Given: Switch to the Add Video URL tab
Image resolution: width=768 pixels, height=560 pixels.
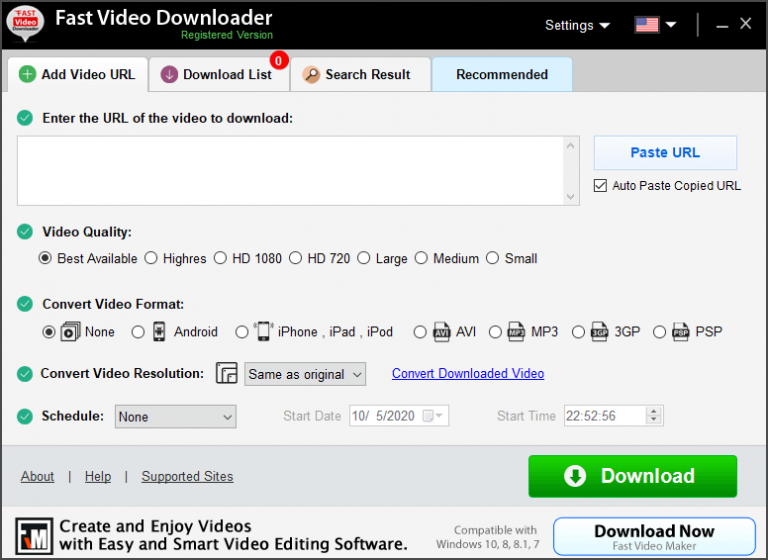Looking at the screenshot, I should click(78, 74).
